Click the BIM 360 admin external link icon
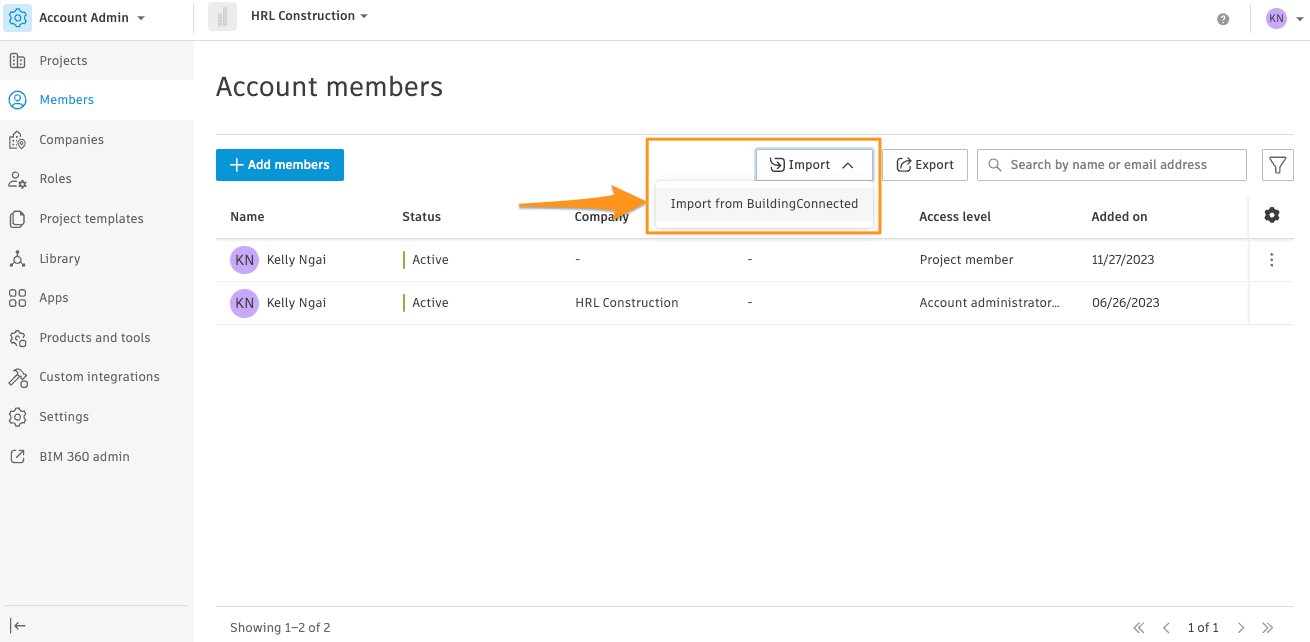 click(17, 457)
